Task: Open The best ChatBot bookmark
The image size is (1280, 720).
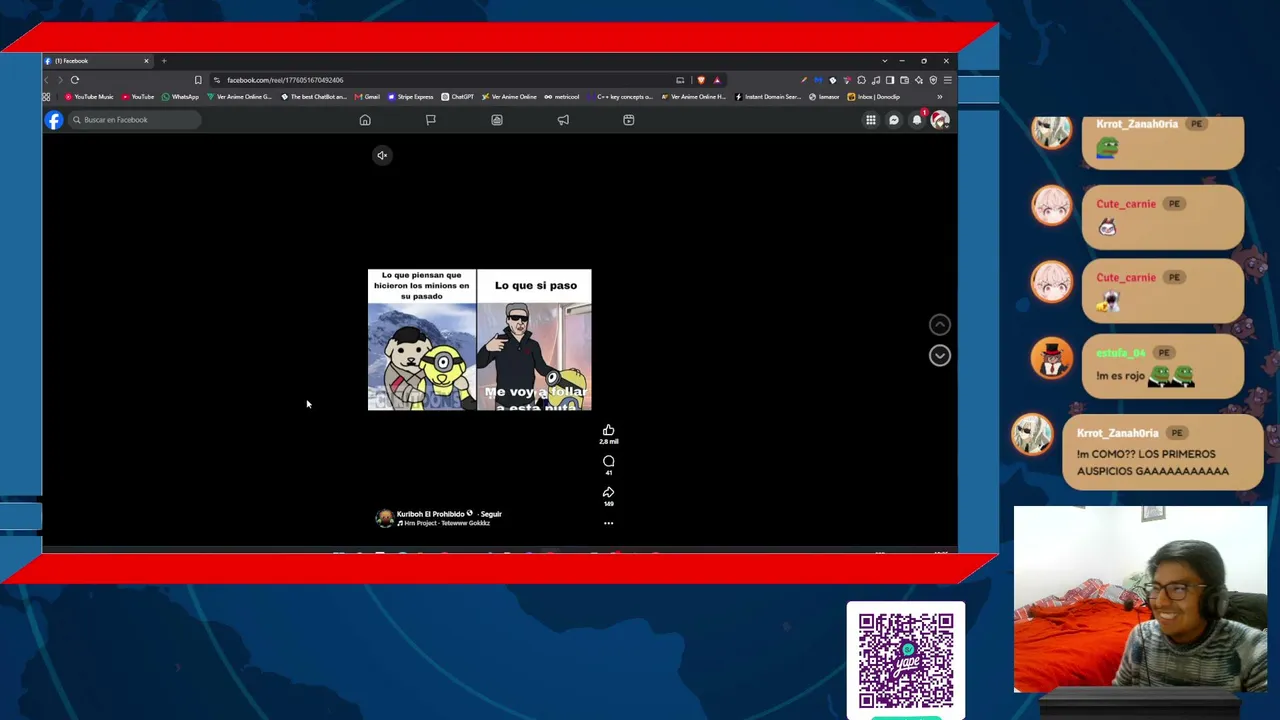Action: (314, 97)
